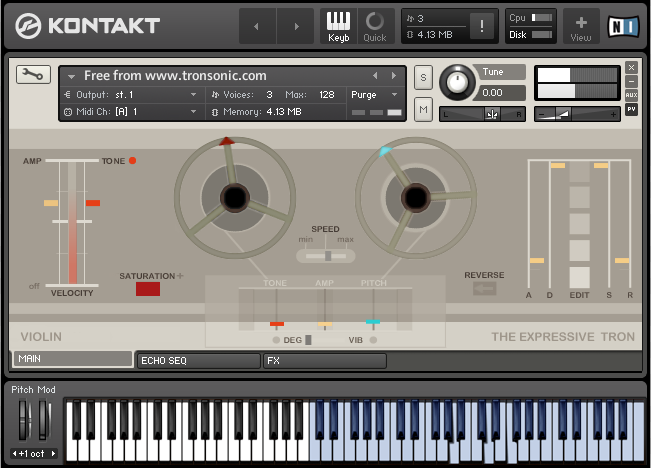This screenshot has height=468, width=651.
Task: Solo the instrument with S button
Action: point(423,77)
